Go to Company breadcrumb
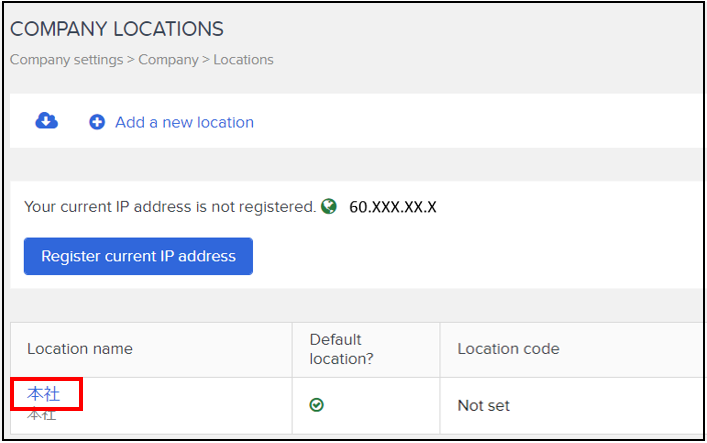Screen dimensions: 707x443 click(x=168, y=60)
